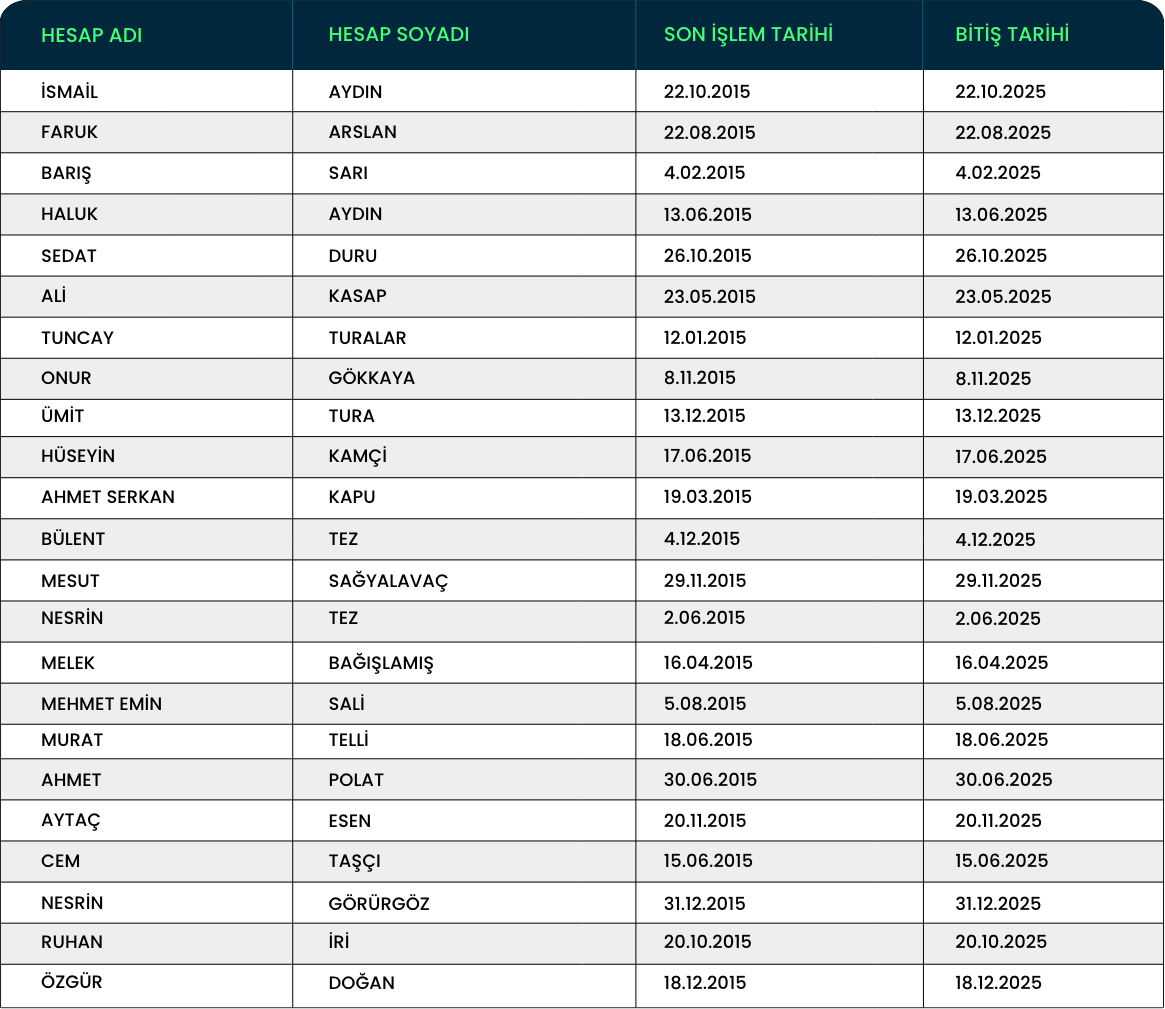Select the AHMET SERKAN name cell
The image size is (1165, 1009).
tap(108, 497)
